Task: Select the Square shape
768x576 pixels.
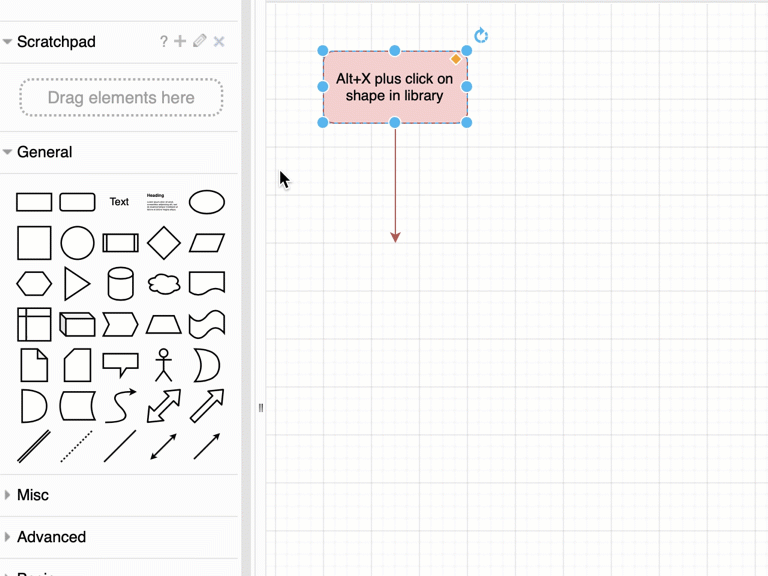Action: (x=34, y=243)
